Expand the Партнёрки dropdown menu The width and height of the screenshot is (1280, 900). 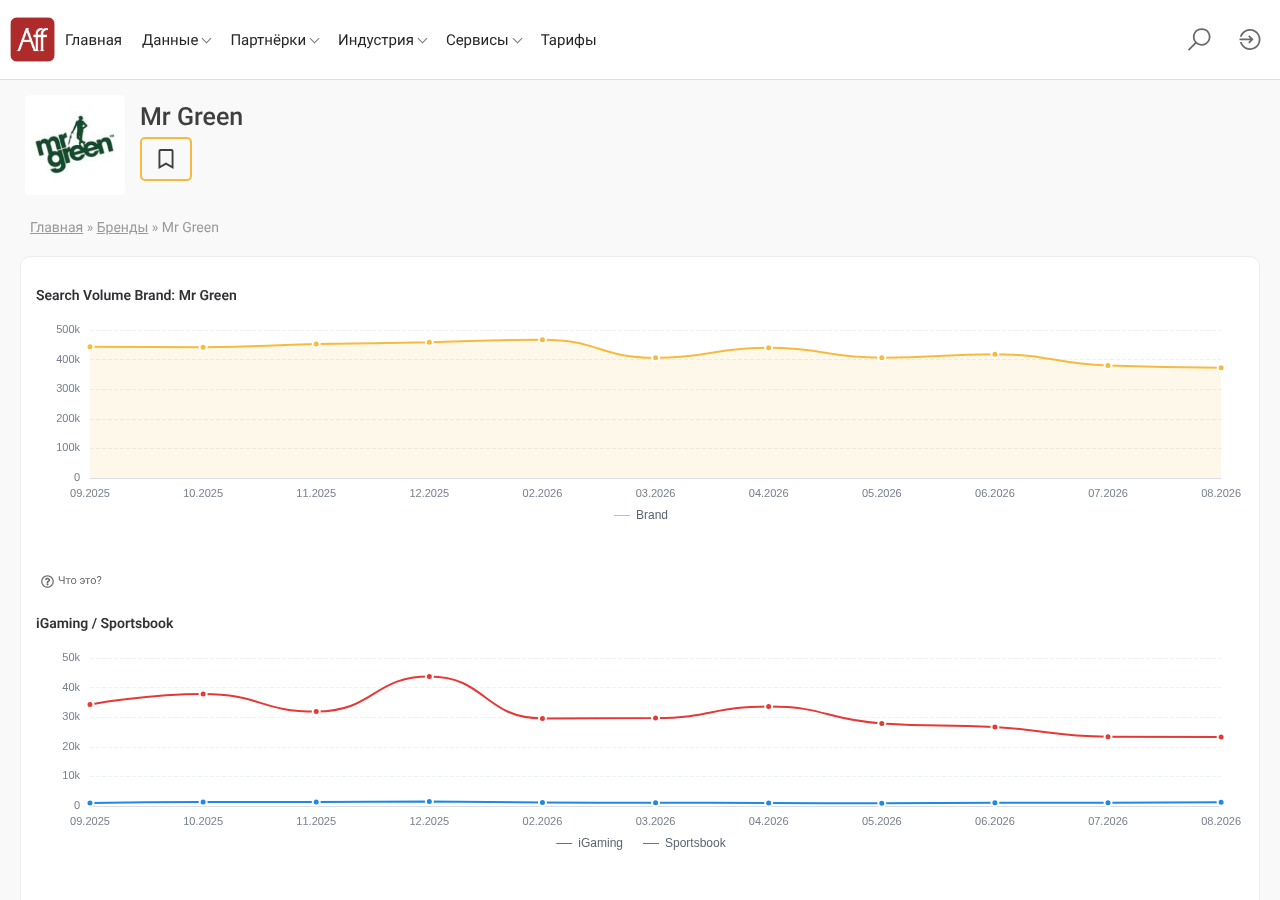pyautogui.click(x=275, y=40)
